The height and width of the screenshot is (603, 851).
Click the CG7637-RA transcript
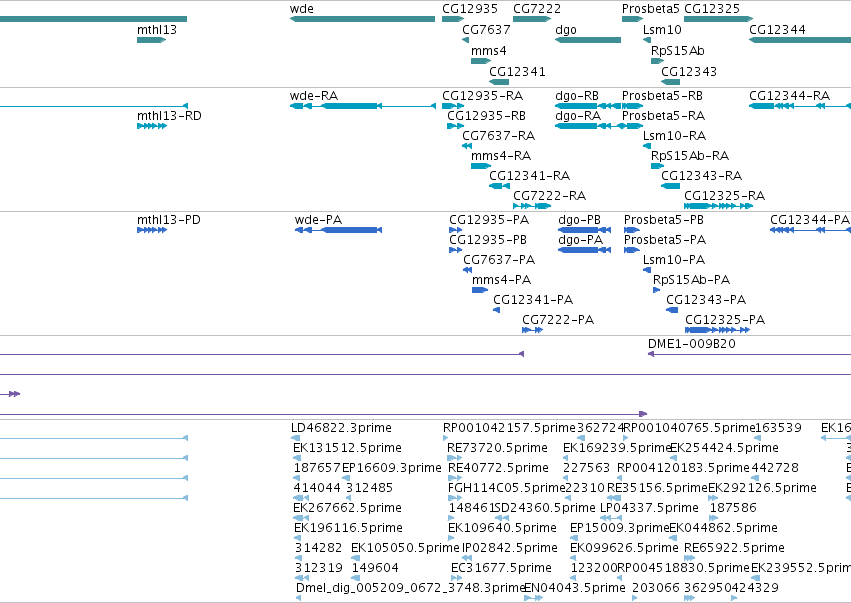(x=467, y=146)
